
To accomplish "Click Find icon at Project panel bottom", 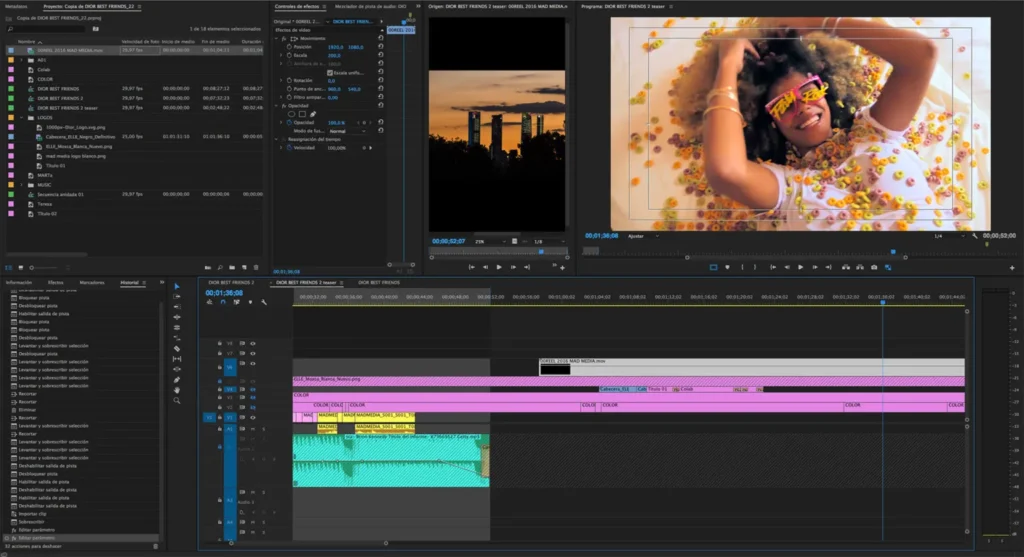I will pos(220,268).
